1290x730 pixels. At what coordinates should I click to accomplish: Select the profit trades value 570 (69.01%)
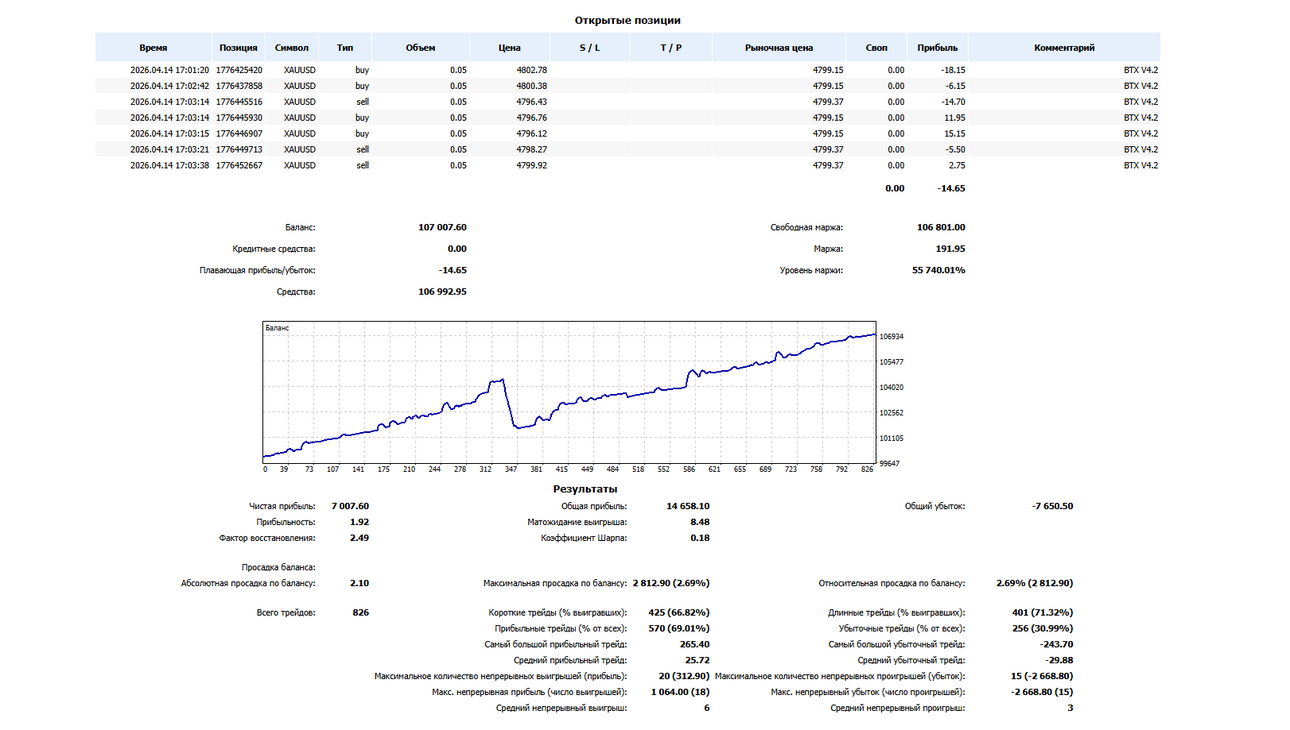[x=679, y=628]
